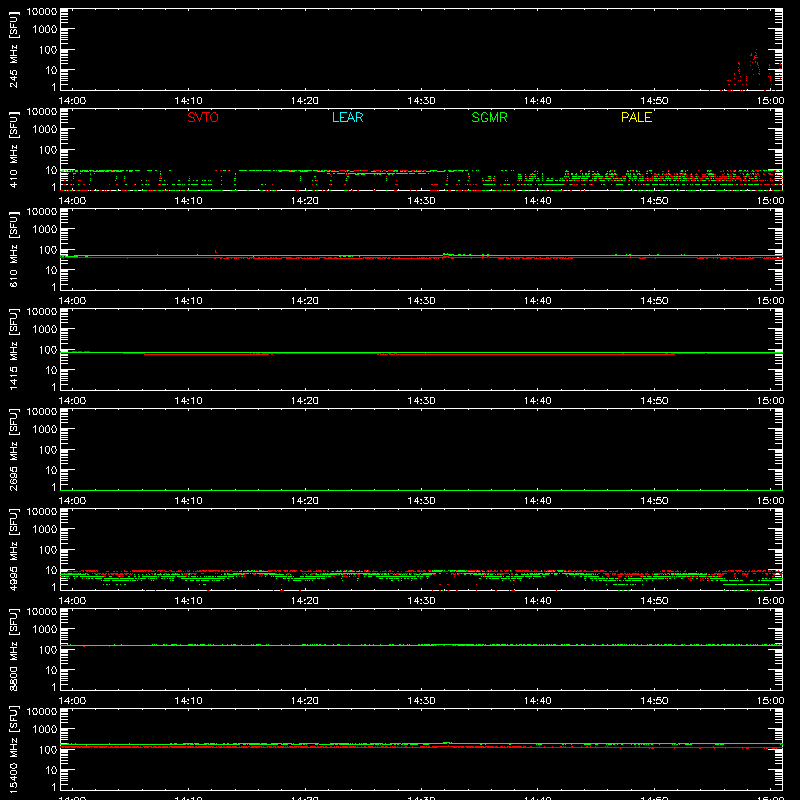Viewport: 800px width, 800px height.
Task: Click the 10000 tick label on 245 MHz axis
Action: [42, 12]
